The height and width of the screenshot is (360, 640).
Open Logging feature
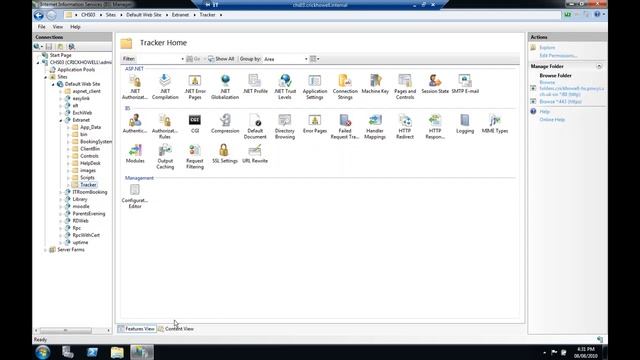point(465,124)
